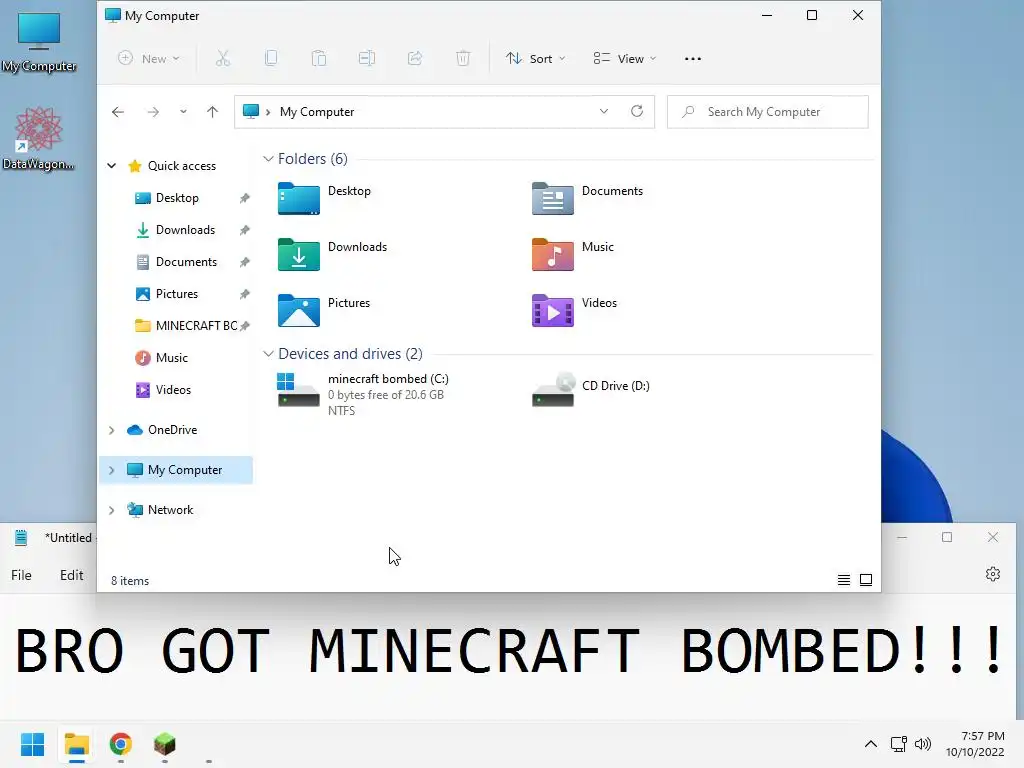
Task: Select My Computer desktop shortcut
Action: click(39, 42)
